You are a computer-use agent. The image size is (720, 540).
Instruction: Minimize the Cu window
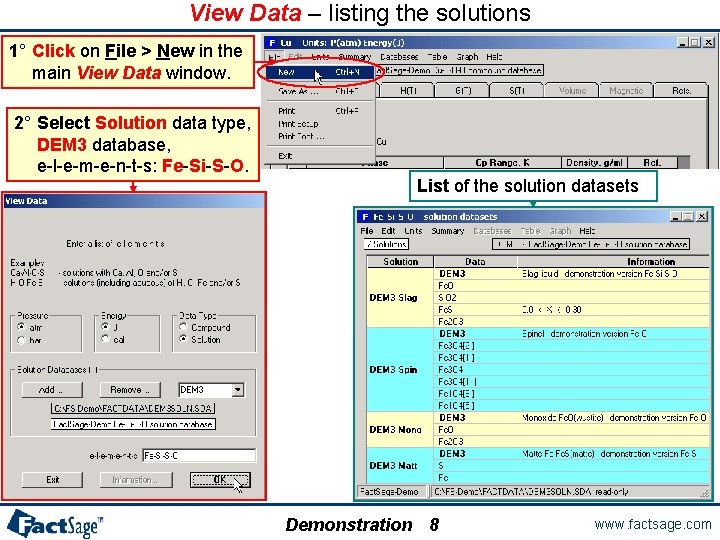pyautogui.click(x=682, y=43)
